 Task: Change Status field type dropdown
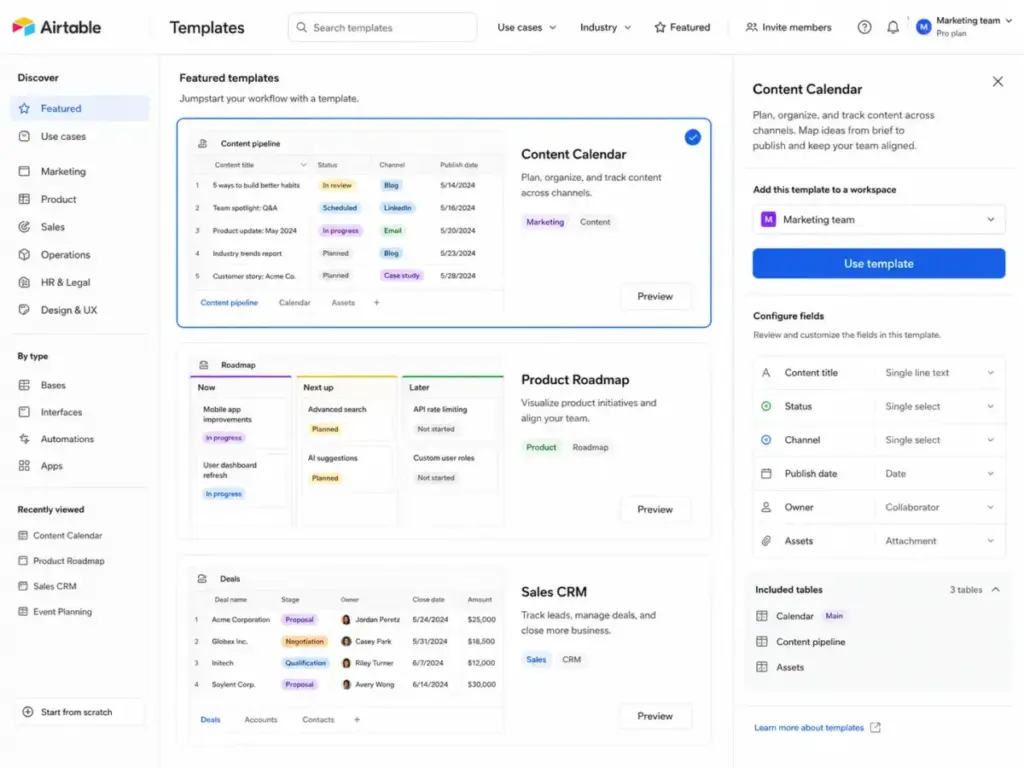tap(939, 406)
